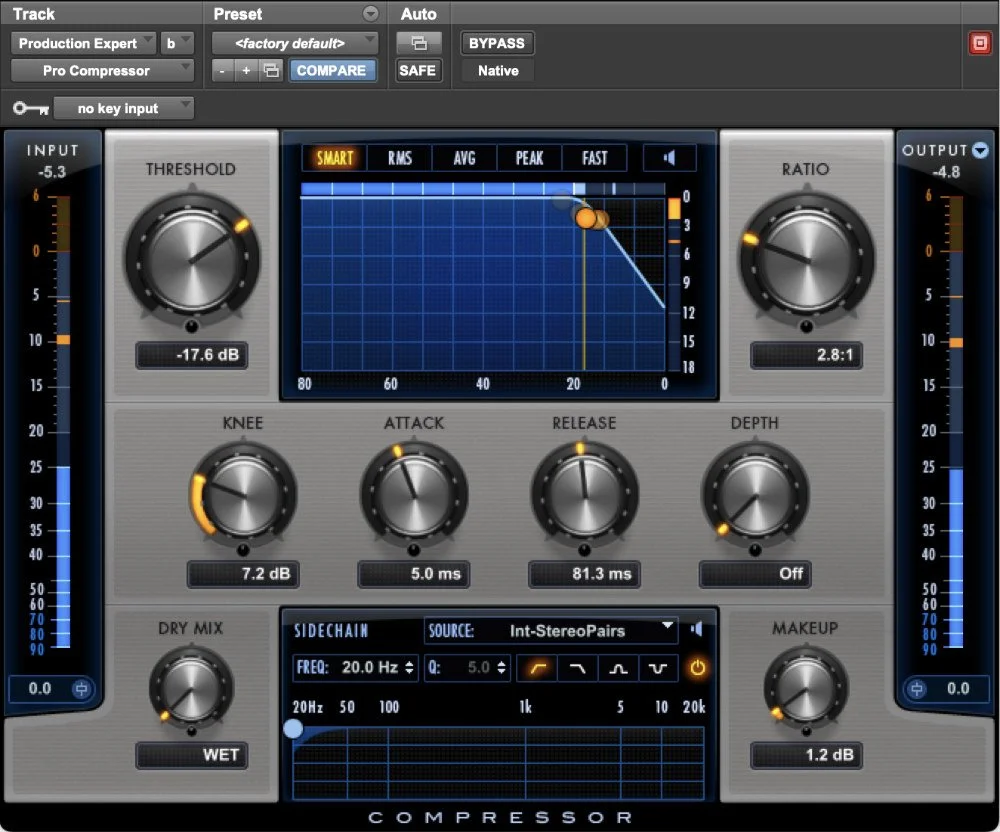This screenshot has width=1000, height=832.
Task: Click the input phase invert icon
Action: [x=81, y=689]
